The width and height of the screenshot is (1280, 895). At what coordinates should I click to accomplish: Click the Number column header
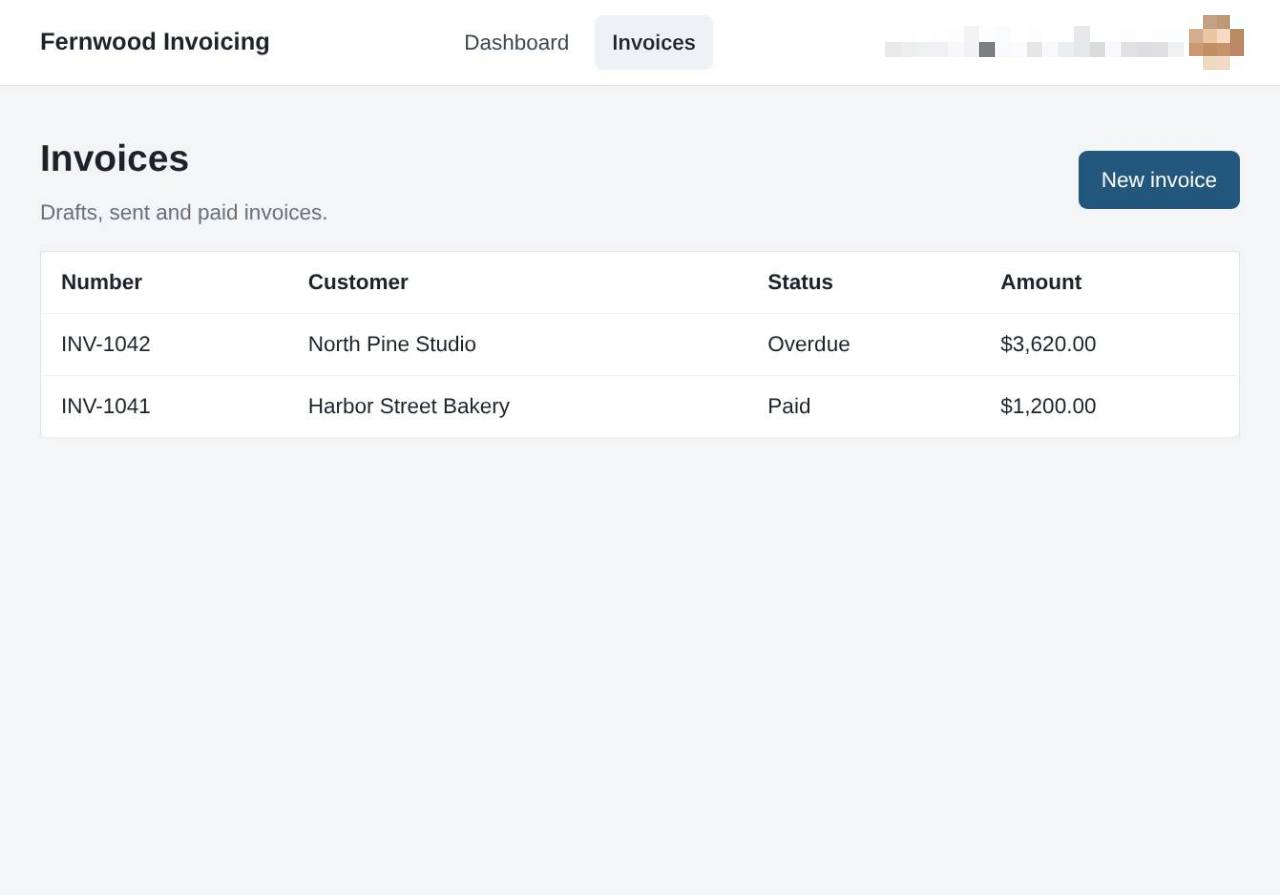coord(102,282)
